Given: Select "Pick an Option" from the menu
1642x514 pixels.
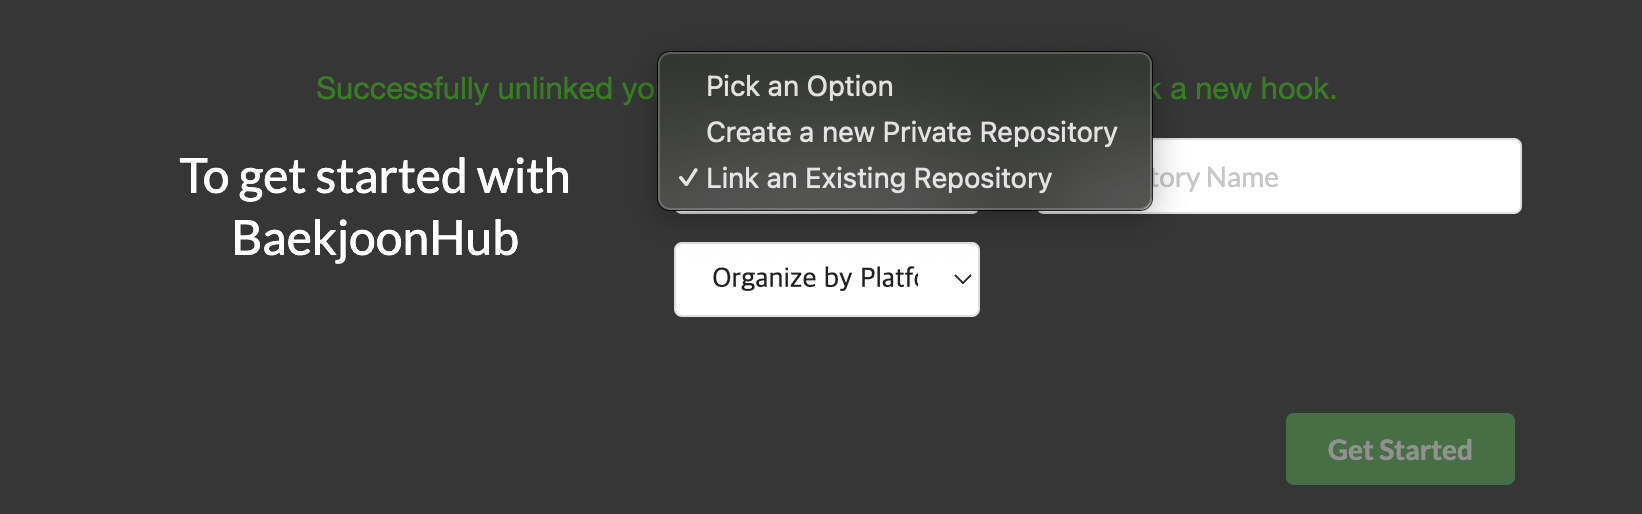Looking at the screenshot, I should pos(799,87).
